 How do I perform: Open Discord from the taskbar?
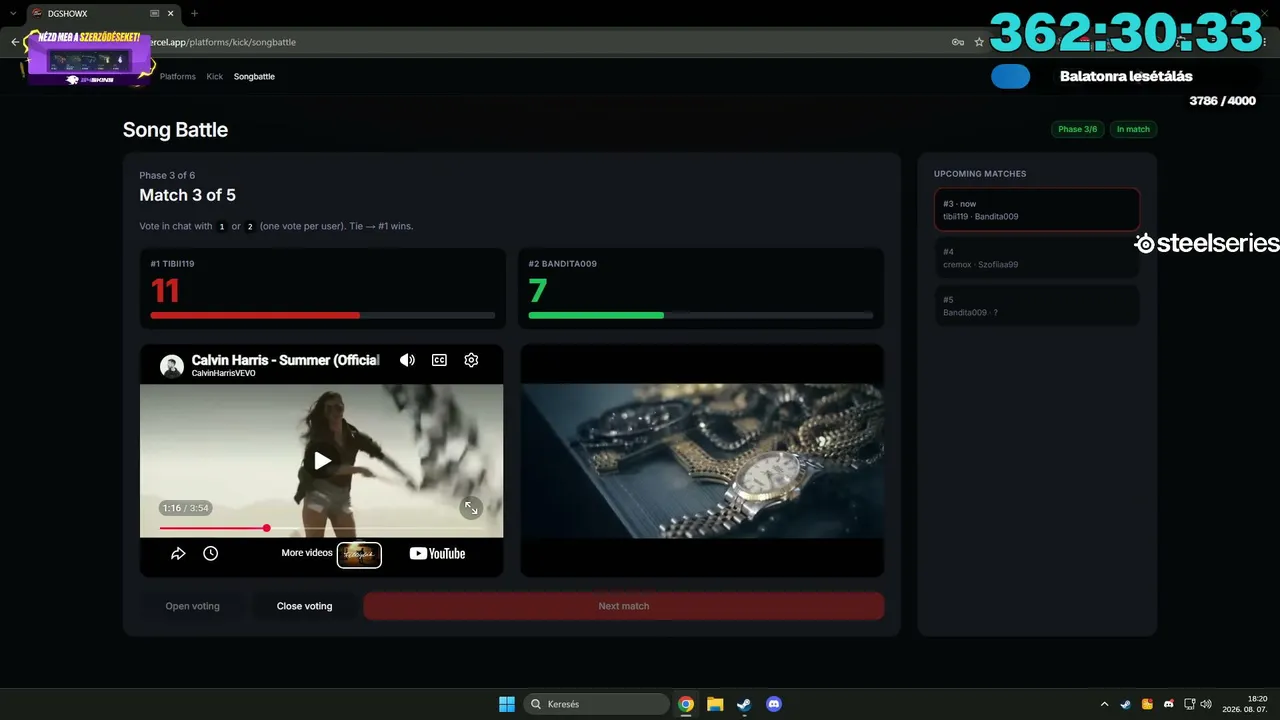tap(773, 704)
